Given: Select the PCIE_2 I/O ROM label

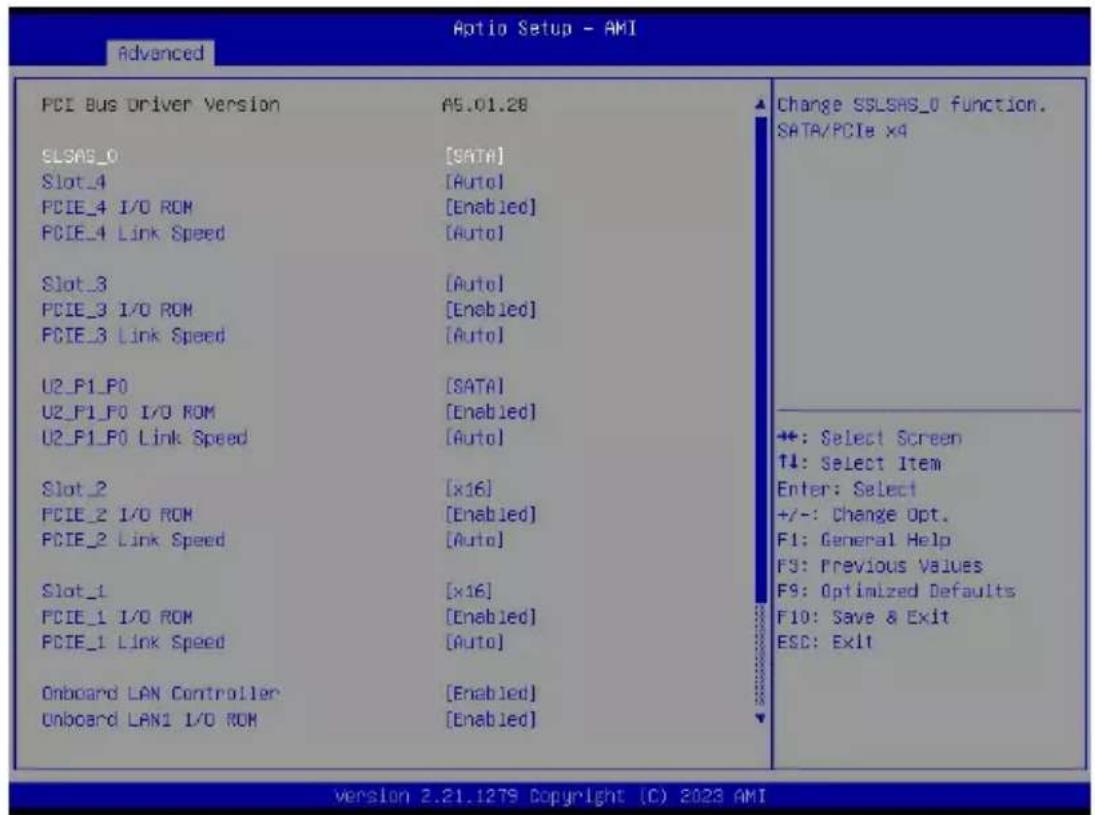Looking at the screenshot, I should coord(117,515).
